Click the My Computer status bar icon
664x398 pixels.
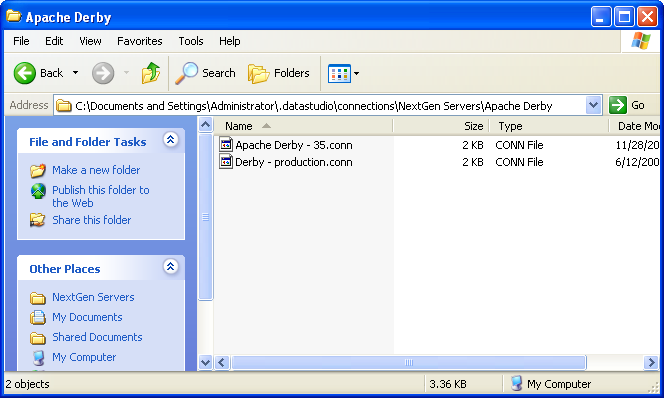click(x=516, y=384)
